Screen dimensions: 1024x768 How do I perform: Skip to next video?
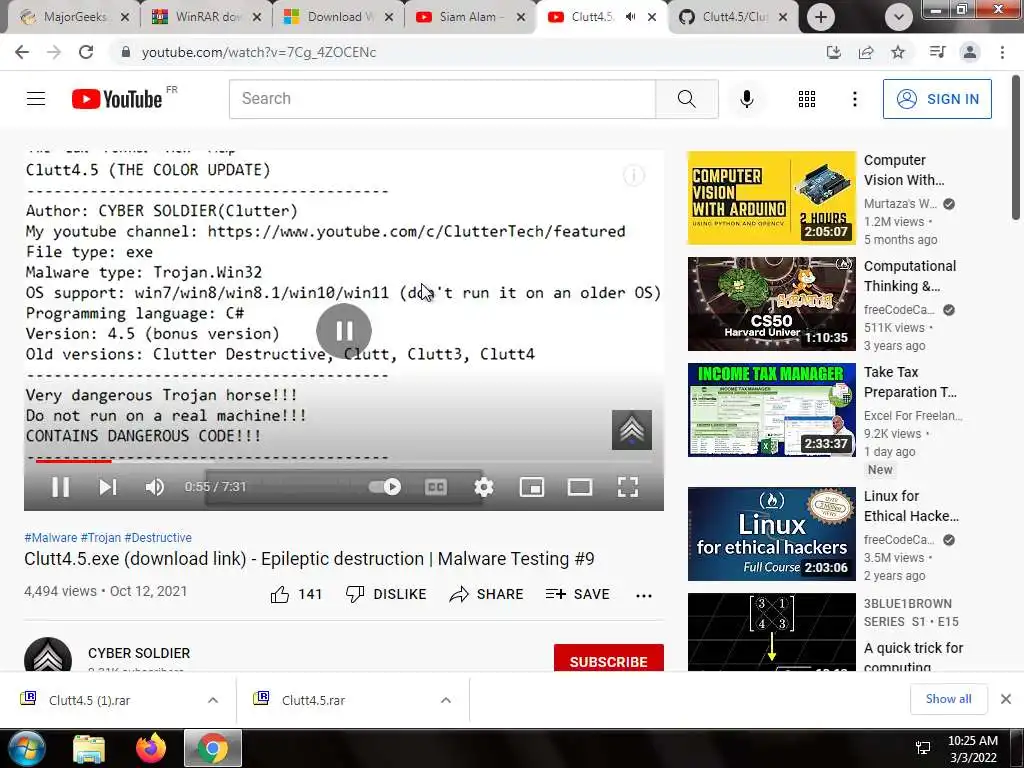coord(108,487)
